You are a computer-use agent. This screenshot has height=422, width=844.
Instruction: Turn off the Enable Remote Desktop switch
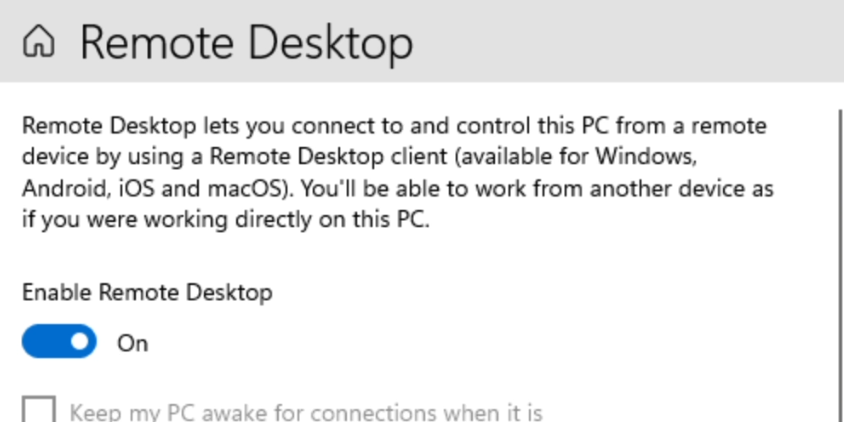click(59, 341)
